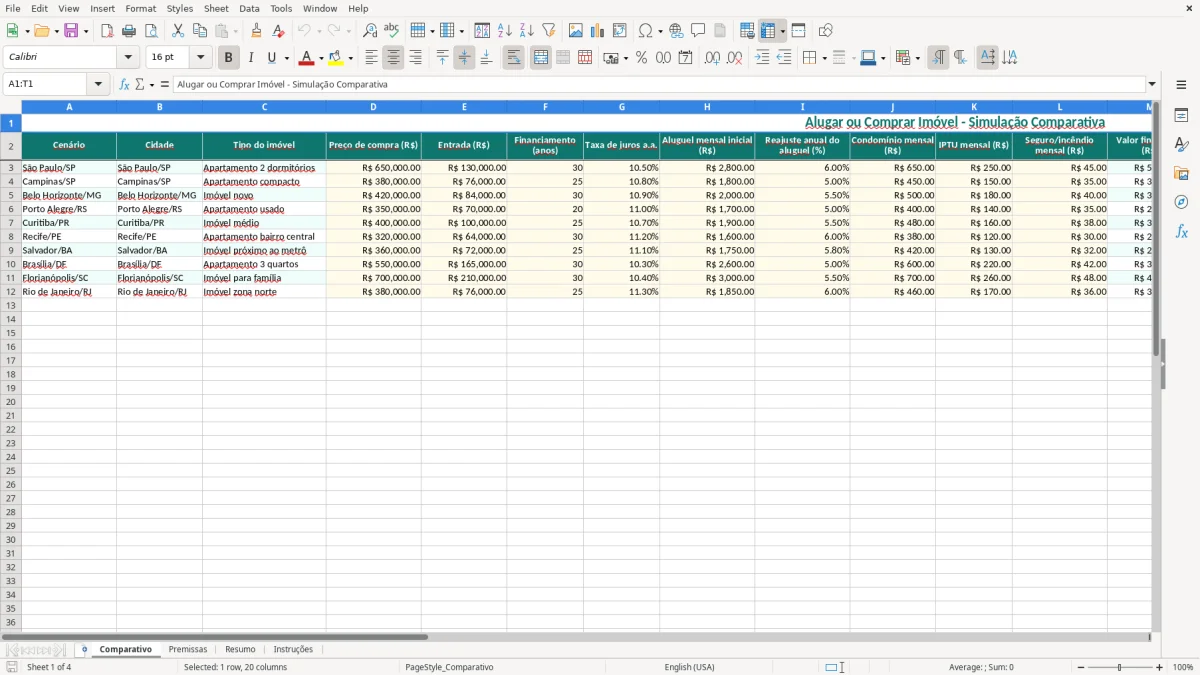Increase the cell indent
The height and width of the screenshot is (675, 1200).
pos(762,58)
